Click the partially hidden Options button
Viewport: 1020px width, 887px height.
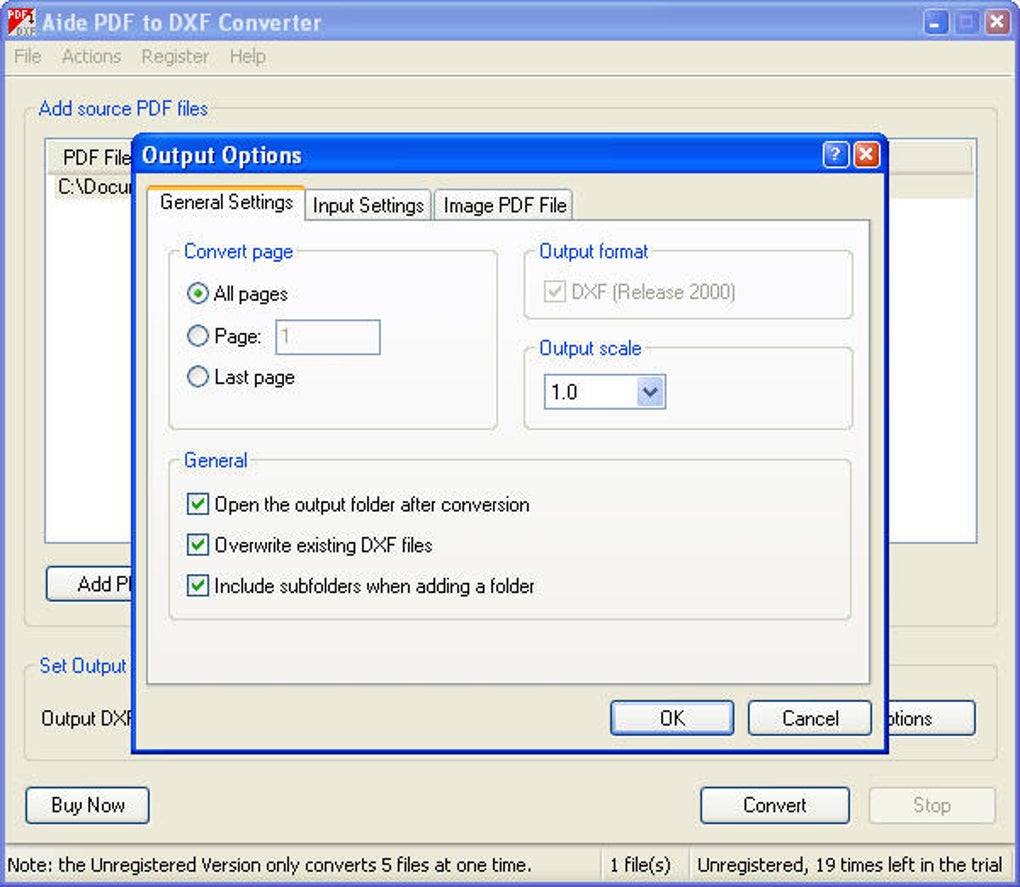(932, 718)
